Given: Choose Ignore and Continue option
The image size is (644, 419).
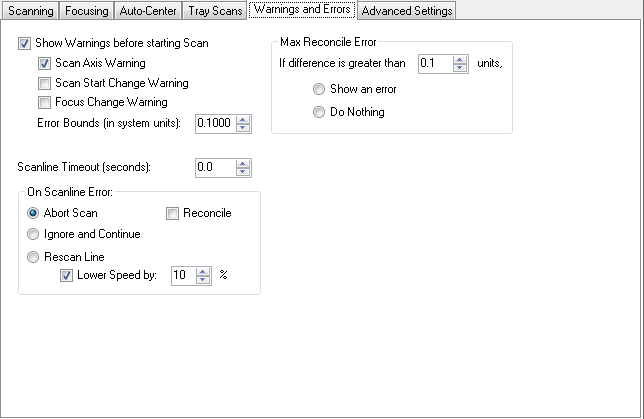Looking at the screenshot, I should pyautogui.click(x=34, y=234).
